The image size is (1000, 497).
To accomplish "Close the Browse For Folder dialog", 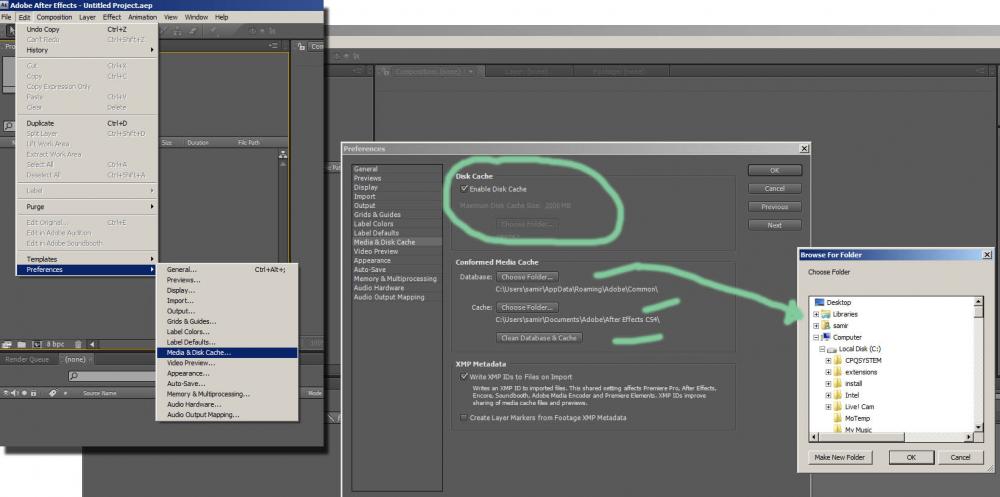I will (987, 255).
